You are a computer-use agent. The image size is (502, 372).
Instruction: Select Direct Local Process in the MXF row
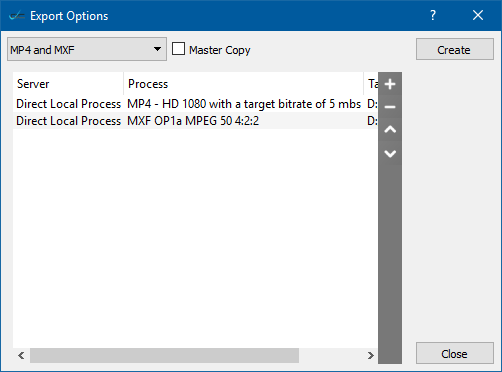pos(68,121)
